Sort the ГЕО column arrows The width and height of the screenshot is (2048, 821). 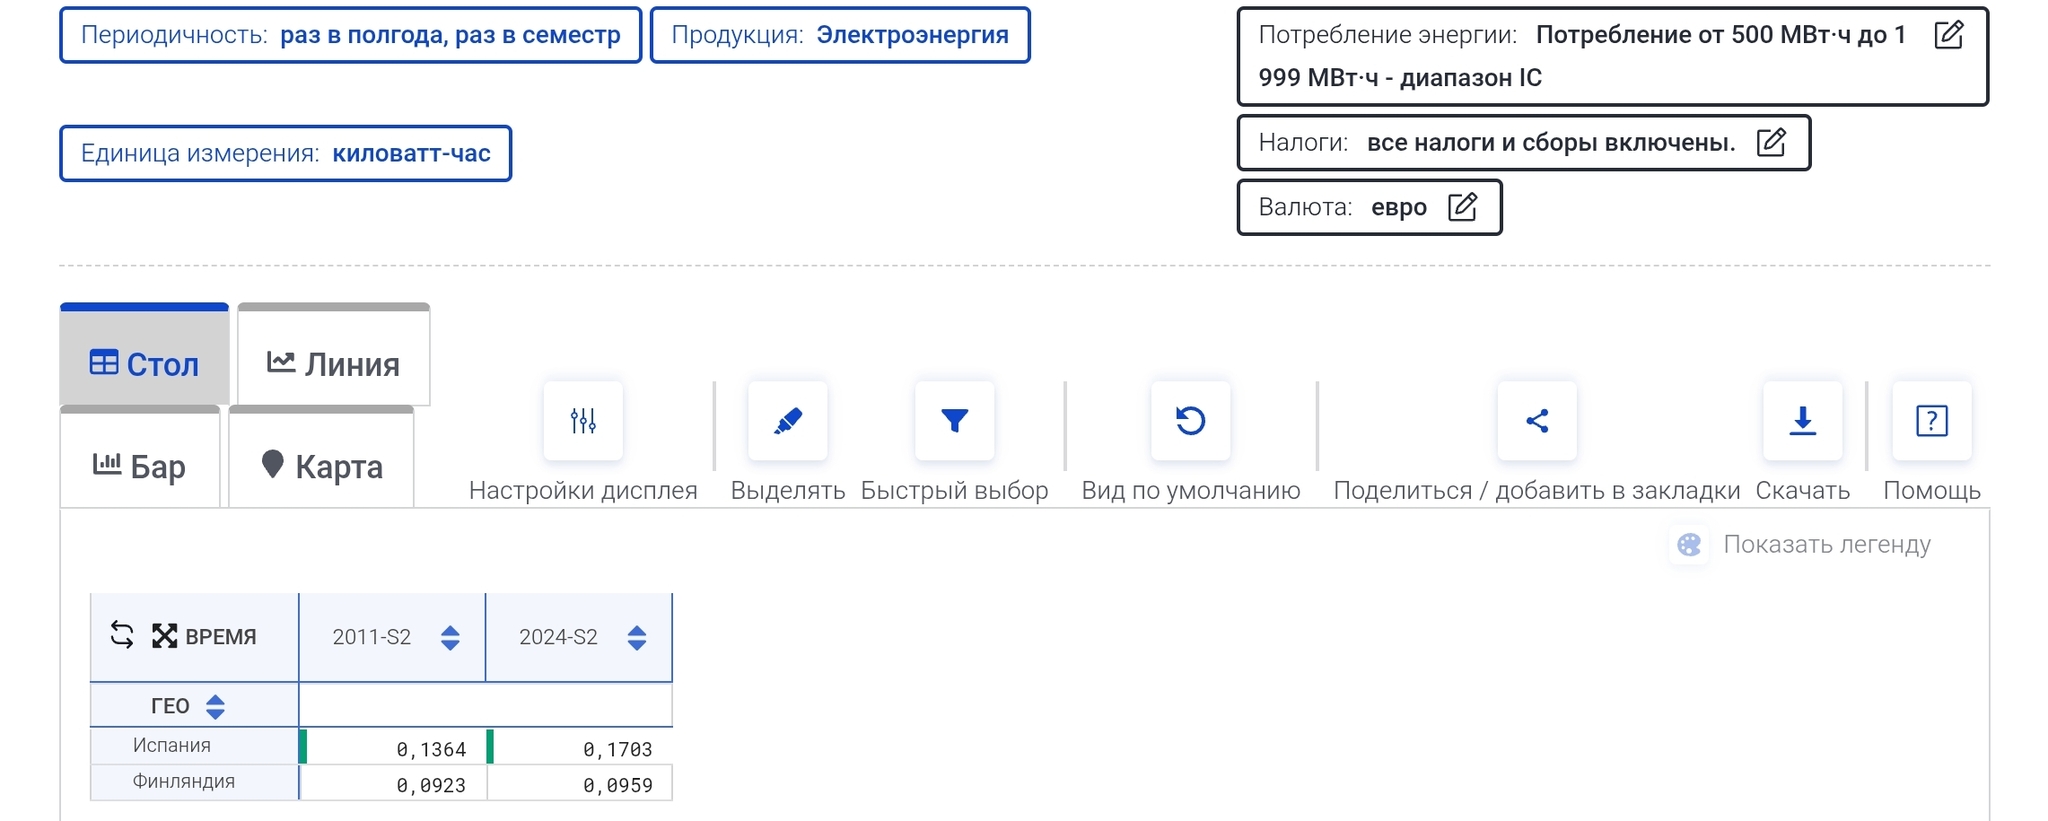pos(215,706)
